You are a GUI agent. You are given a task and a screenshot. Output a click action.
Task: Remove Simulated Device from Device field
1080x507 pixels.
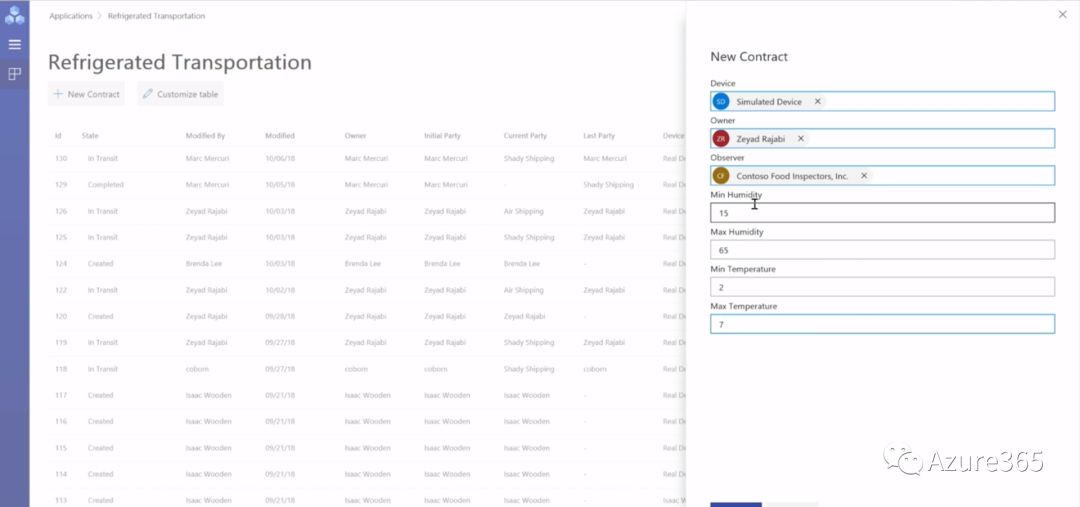[817, 102]
